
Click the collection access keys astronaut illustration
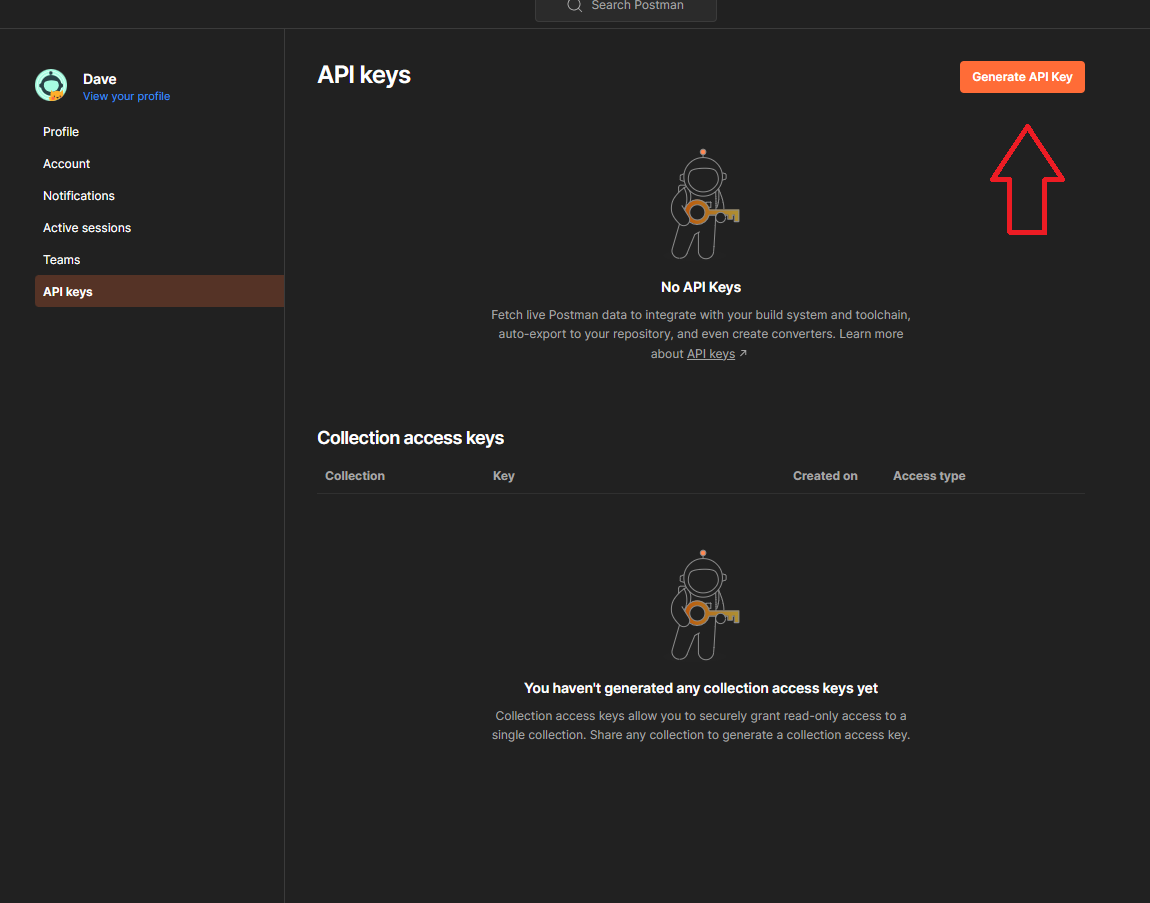click(x=703, y=605)
